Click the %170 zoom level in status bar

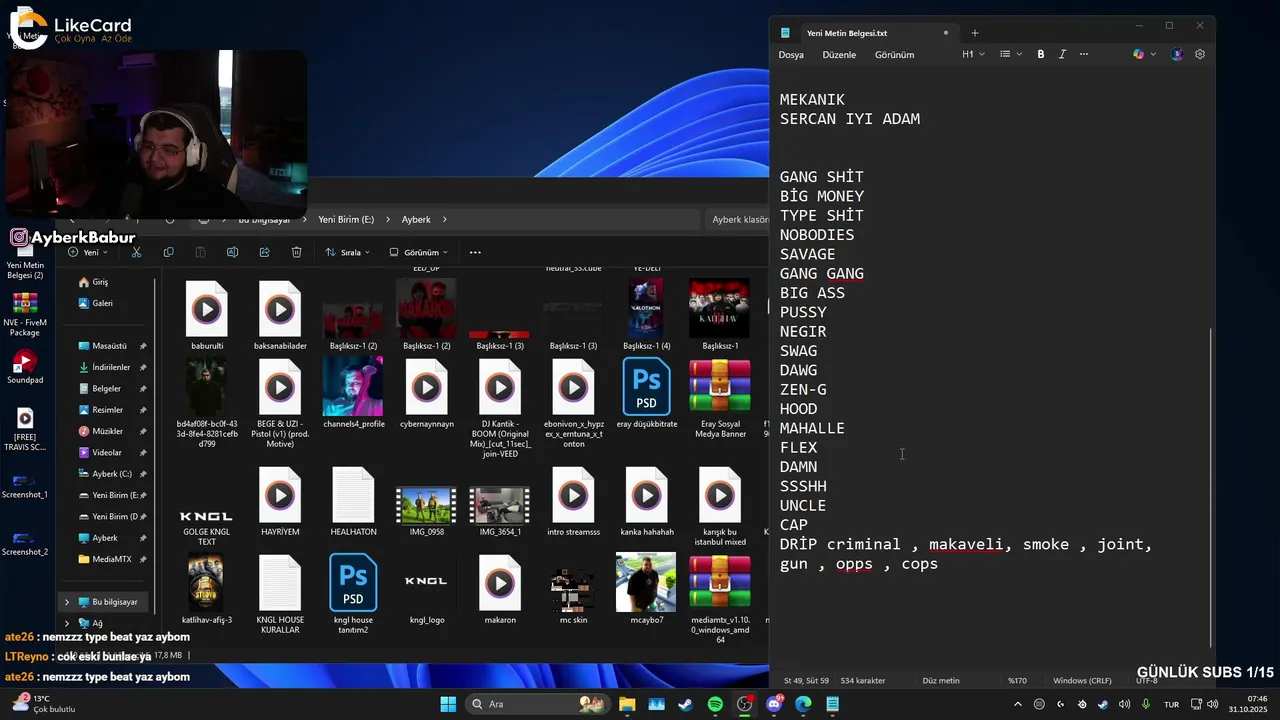click(1017, 681)
